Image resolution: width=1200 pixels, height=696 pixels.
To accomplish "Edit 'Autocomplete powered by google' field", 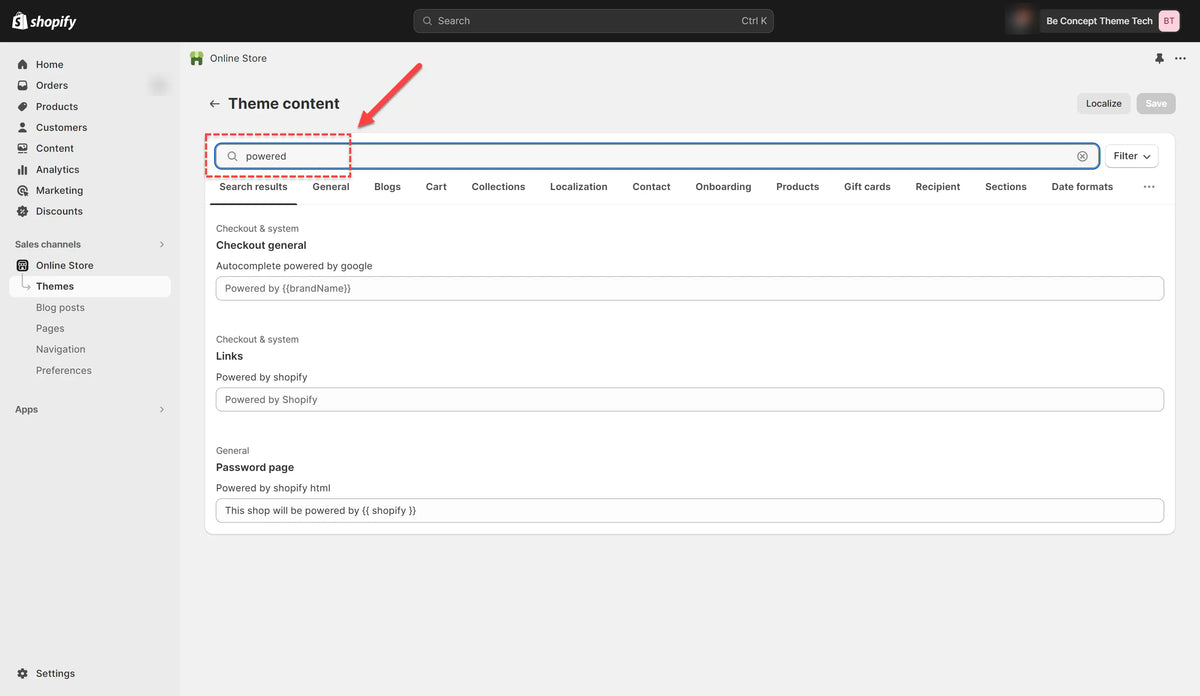I will coord(690,288).
